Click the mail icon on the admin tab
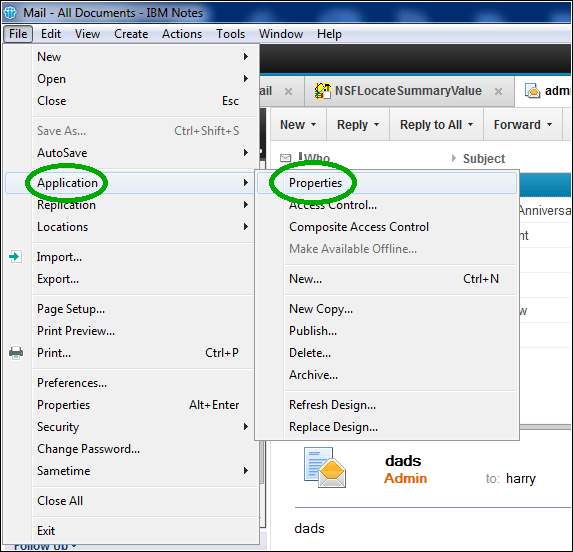 pyautogui.click(x=532, y=91)
